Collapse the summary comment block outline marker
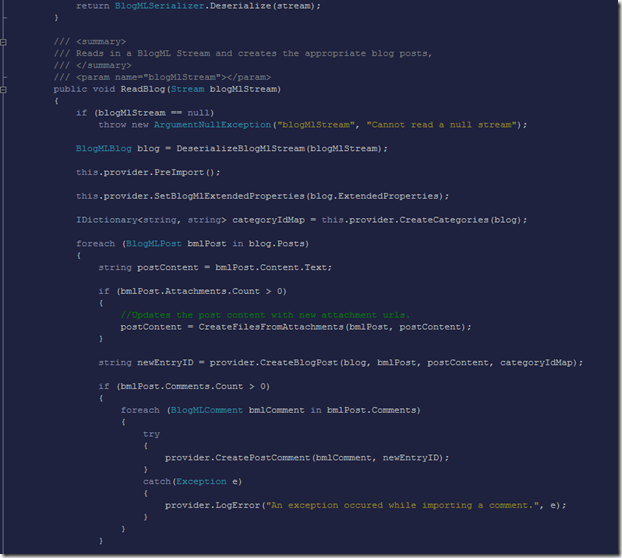622x558 pixels. (x=3, y=42)
